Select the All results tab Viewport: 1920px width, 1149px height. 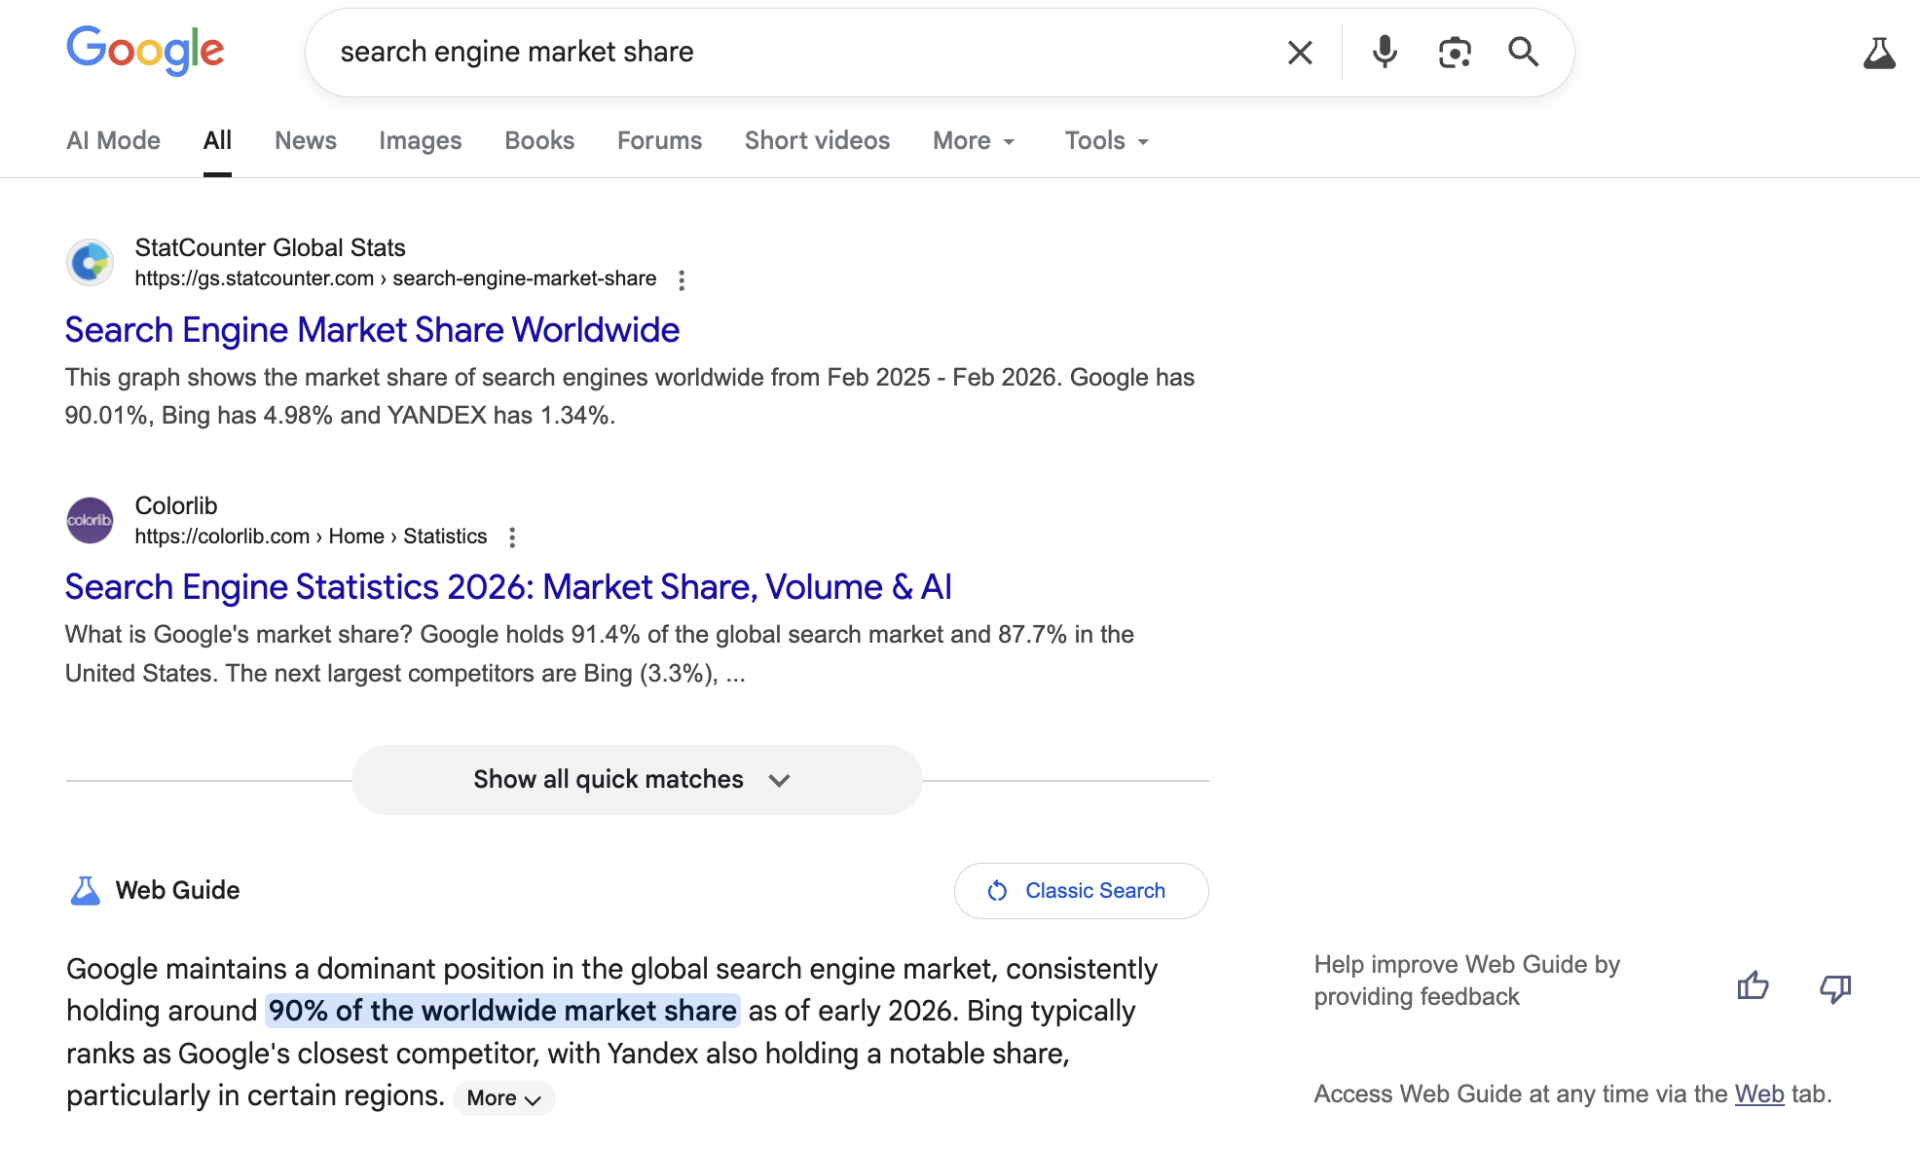point(217,141)
